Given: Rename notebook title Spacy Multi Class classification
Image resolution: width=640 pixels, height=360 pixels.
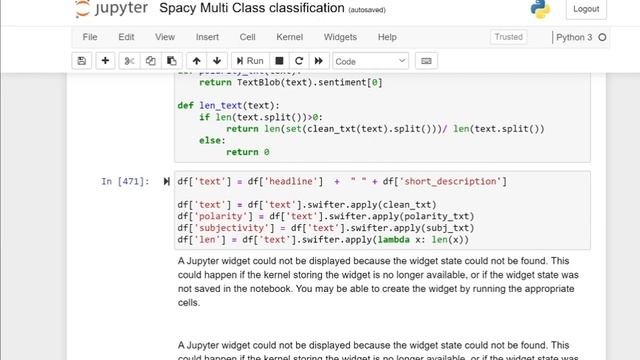Looking at the screenshot, I should coord(252,8).
